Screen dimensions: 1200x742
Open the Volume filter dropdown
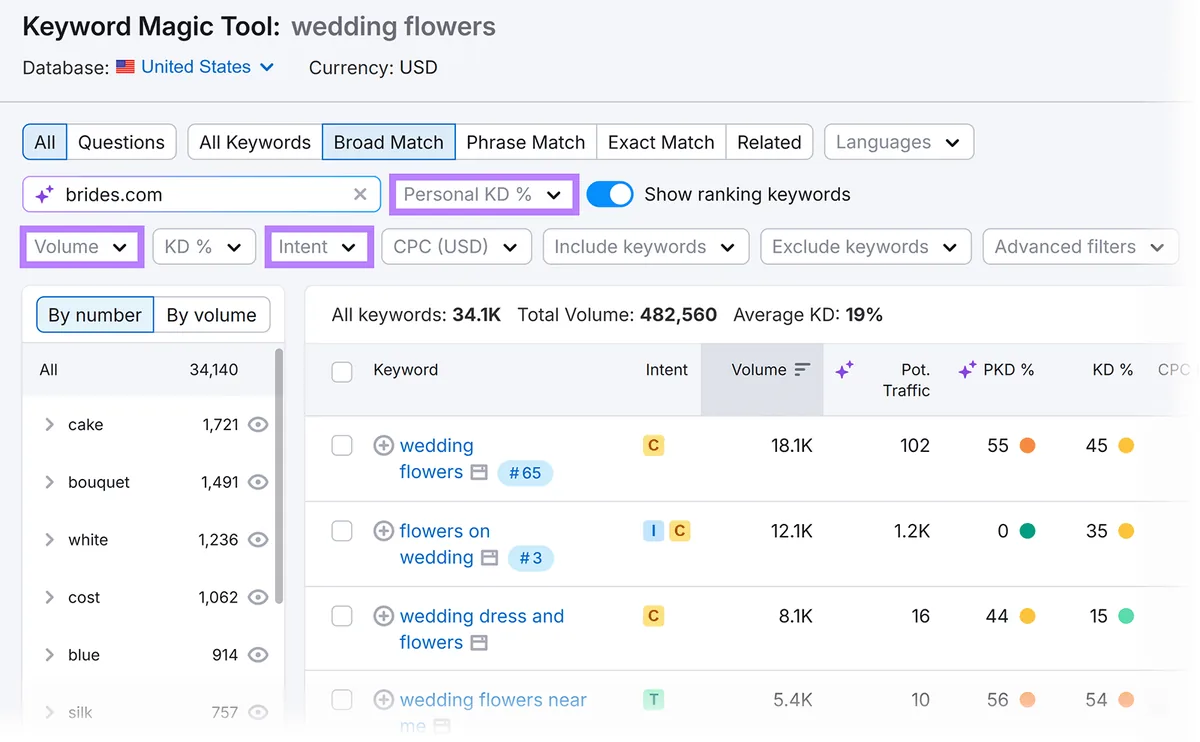(x=81, y=247)
